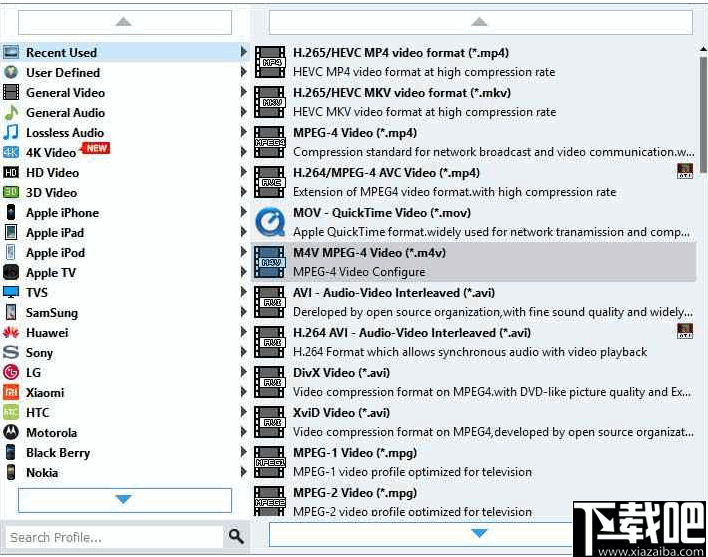The height and width of the screenshot is (557, 708).
Task: Click the LG logo icon
Action: click(x=11, y=372)
